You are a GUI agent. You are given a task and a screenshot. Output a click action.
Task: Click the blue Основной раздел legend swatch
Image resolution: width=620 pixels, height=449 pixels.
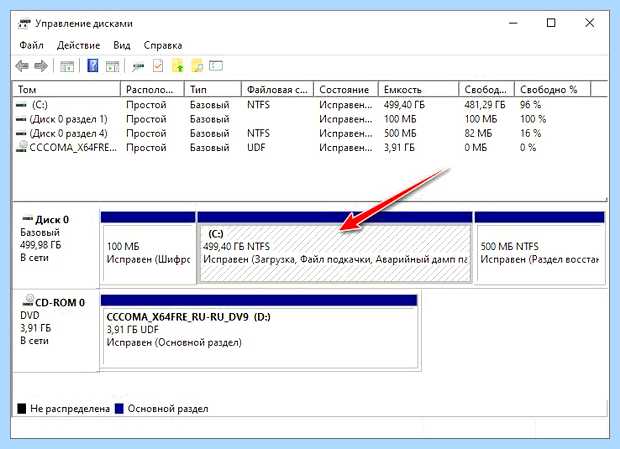119,408
